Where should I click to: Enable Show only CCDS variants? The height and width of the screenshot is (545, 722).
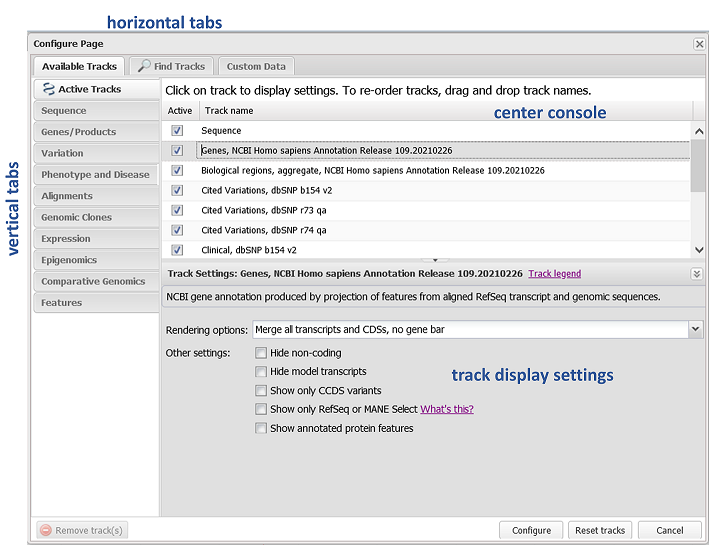click(261, 391)
